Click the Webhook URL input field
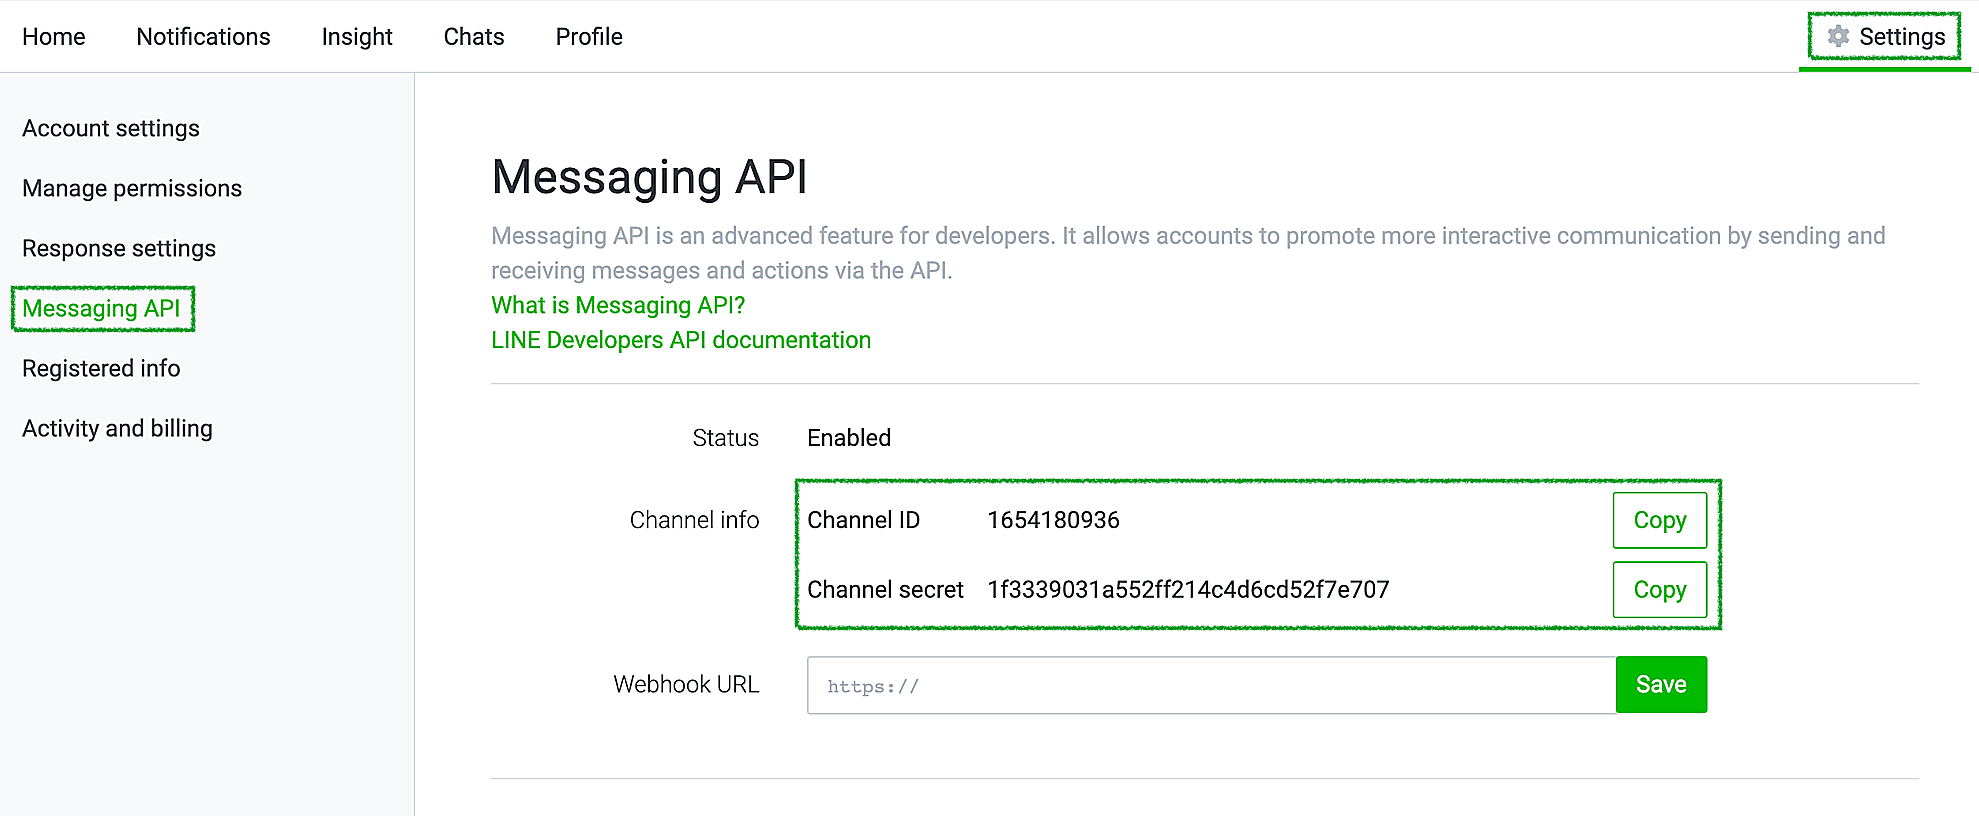This screenshot has height=816, width=1979. click(x=1210, y=686)
